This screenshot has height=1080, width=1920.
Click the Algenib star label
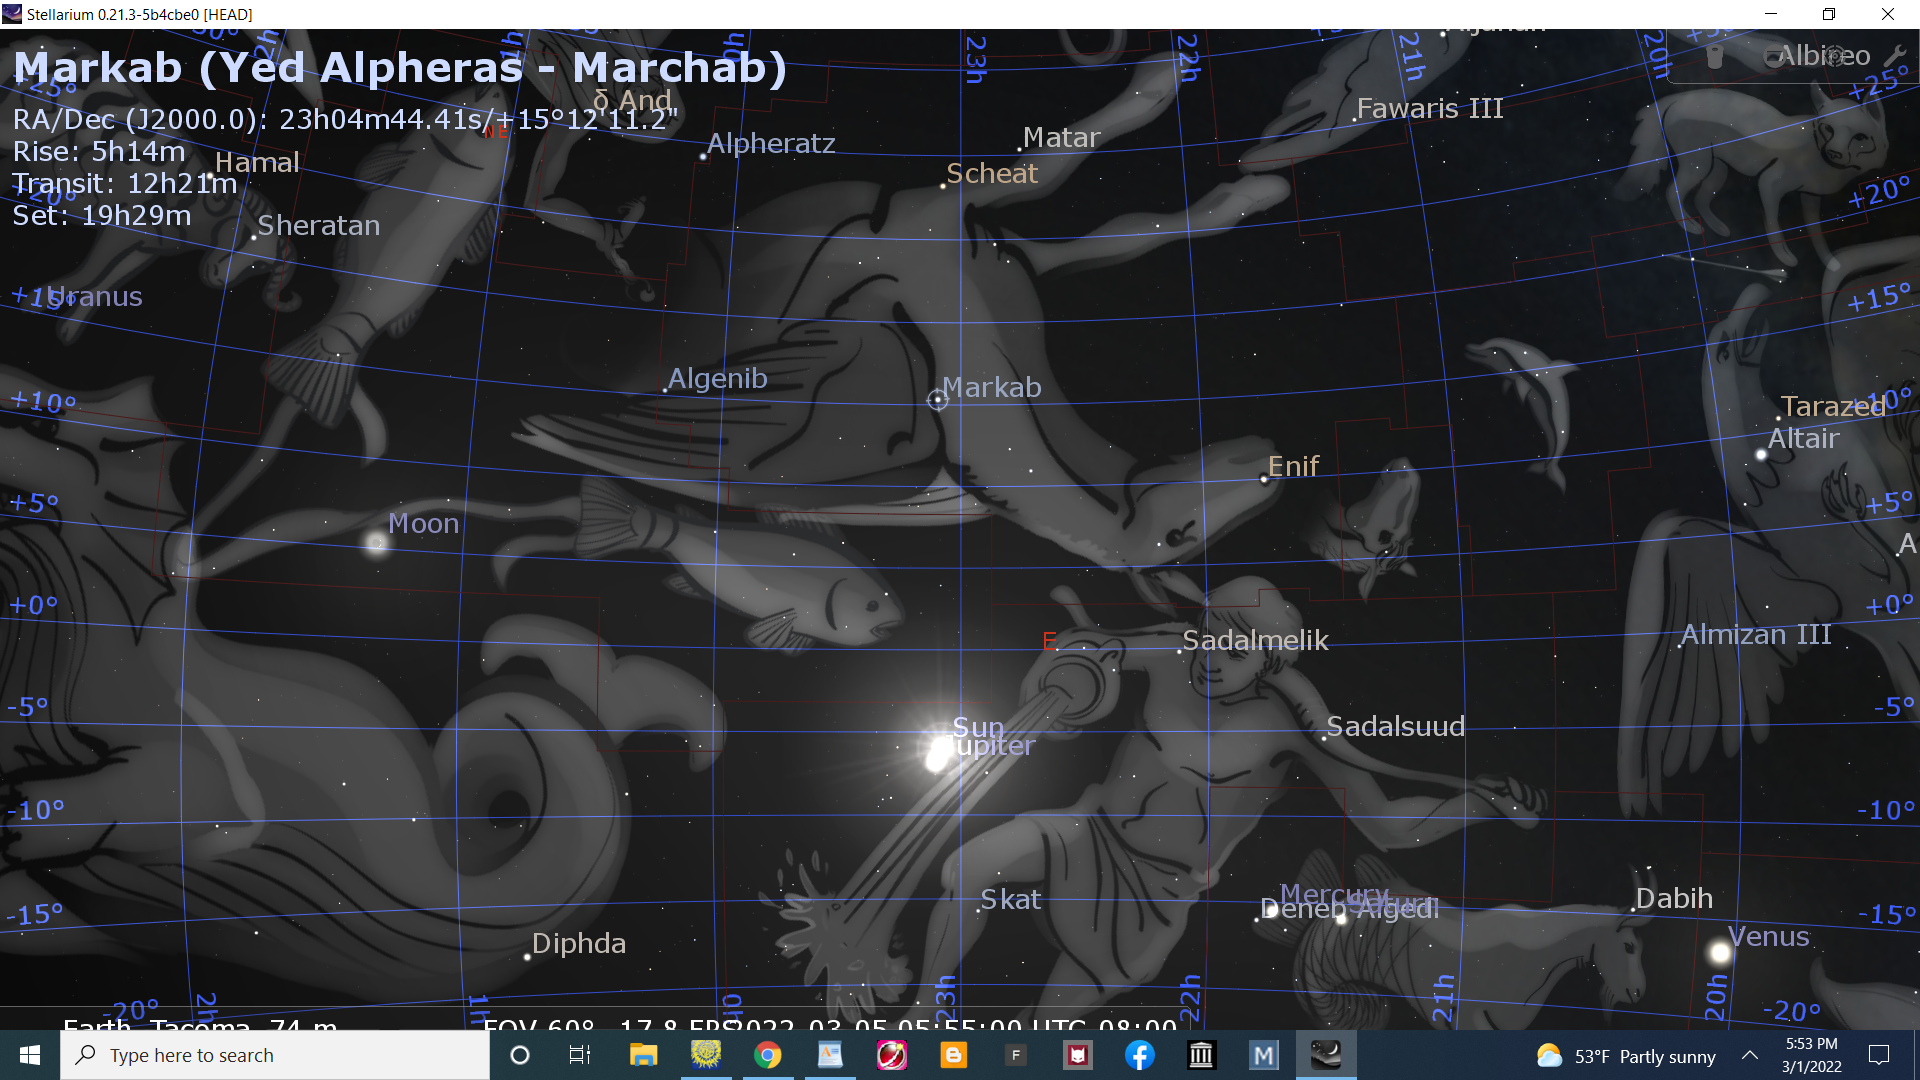tap(717, 378)
